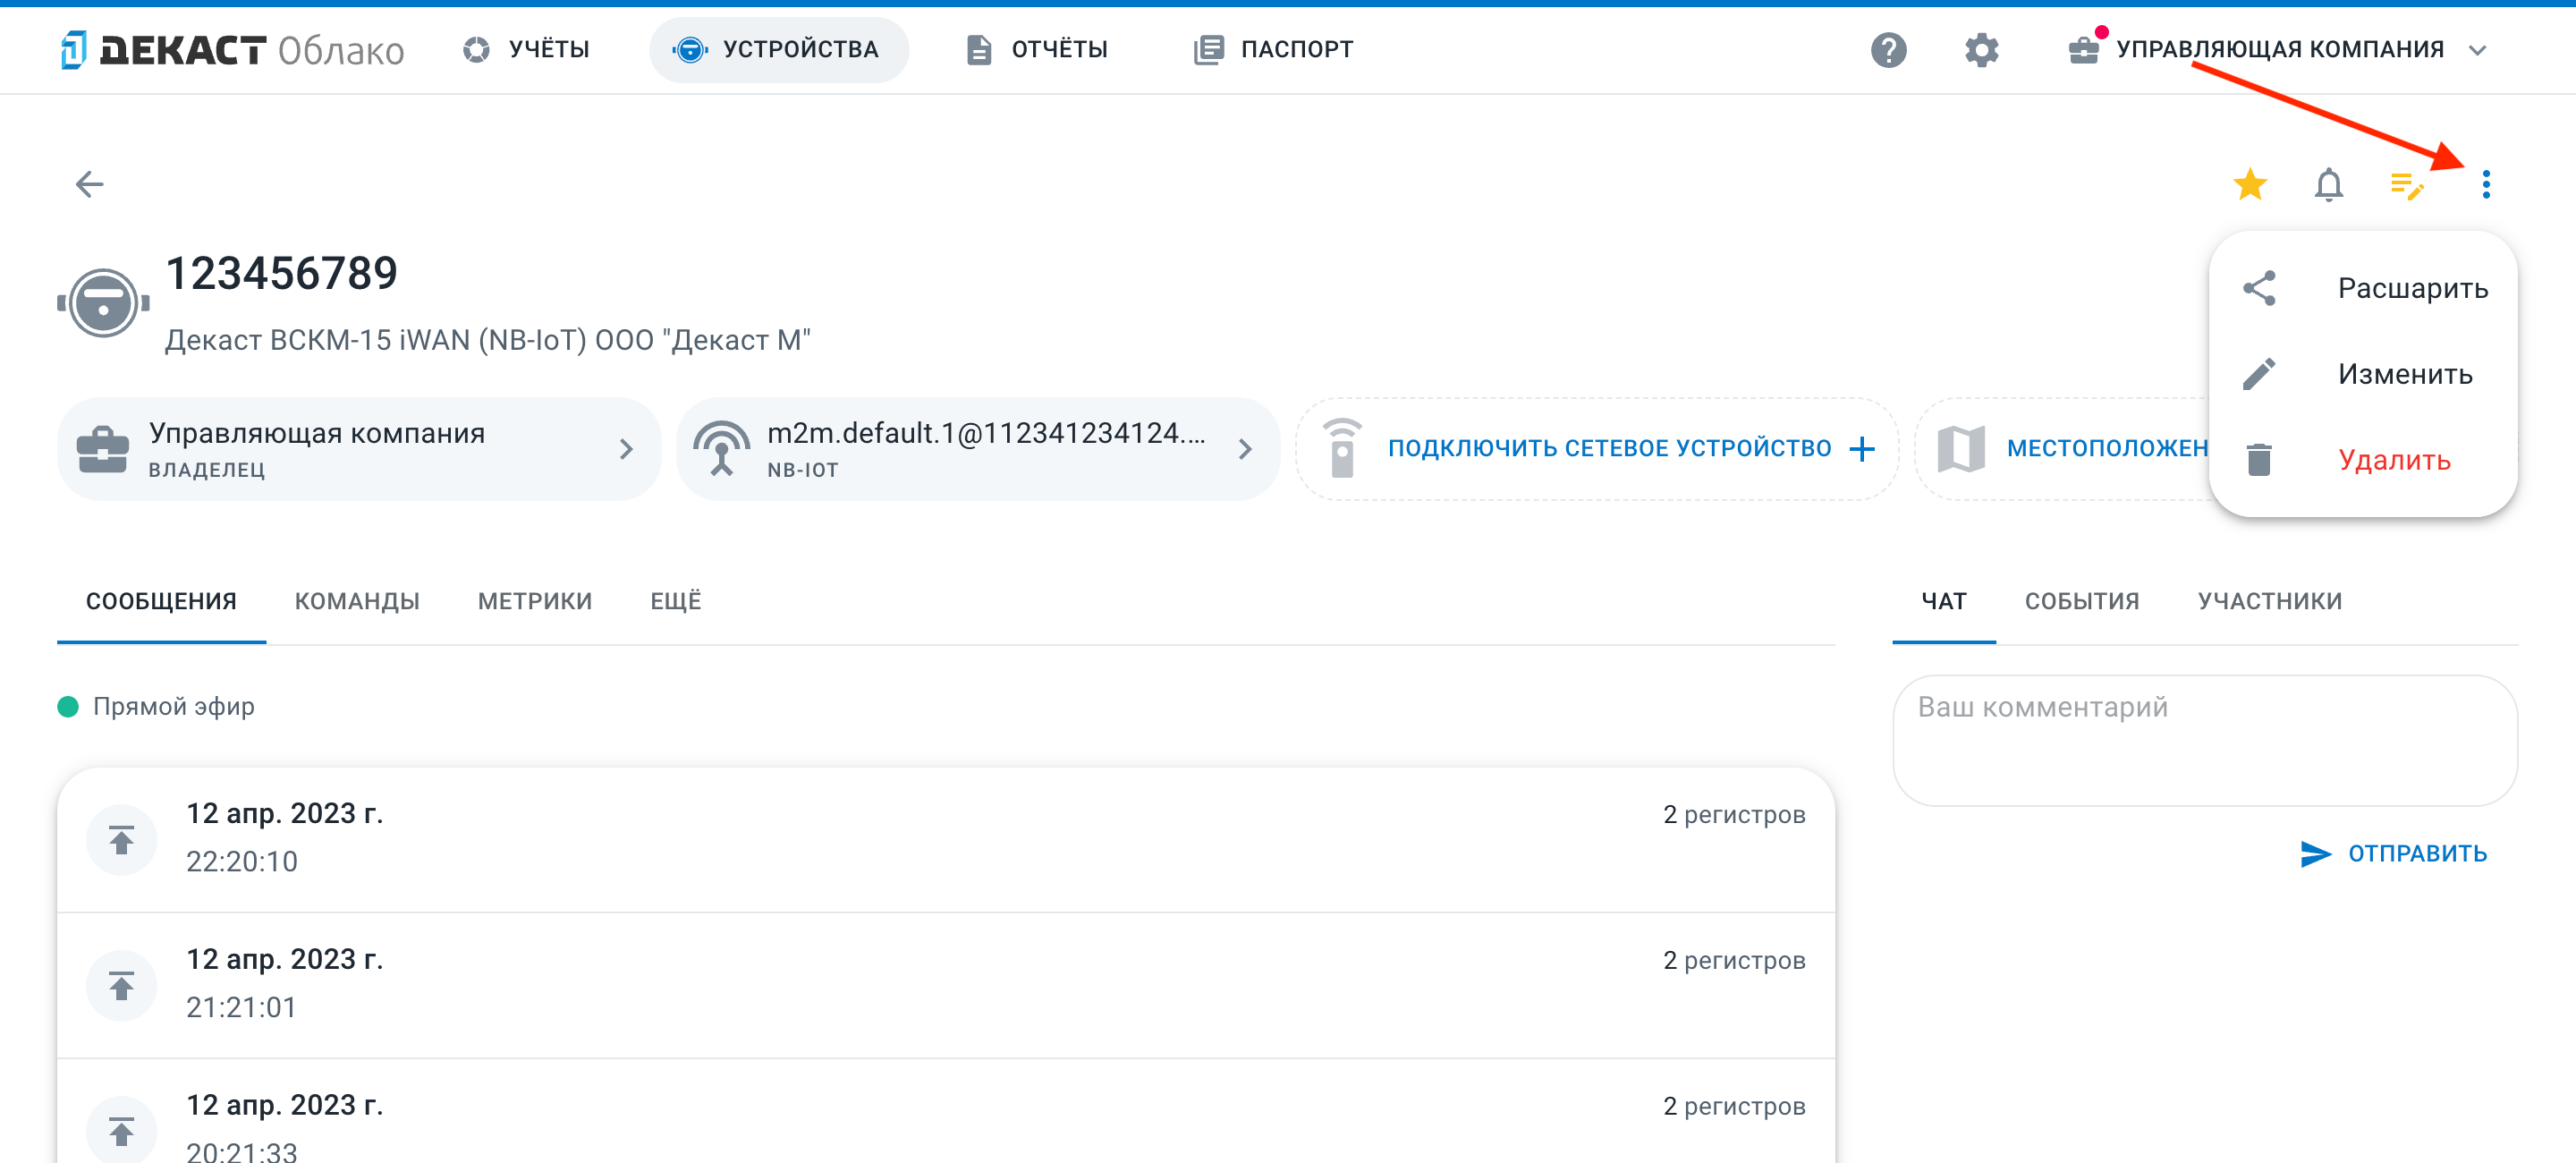Focus the Ваш комментарий text field
The height and width of the screenshot is (1163, 2576).
(x=2204, y=740)
